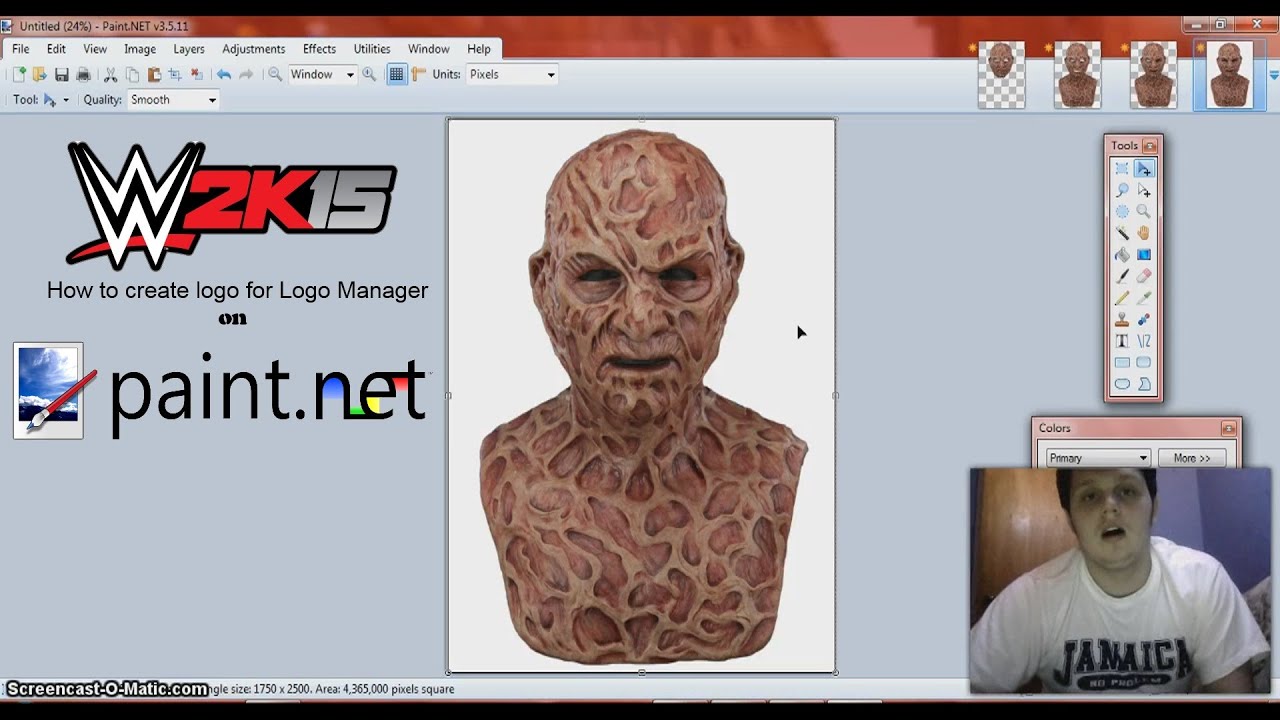Viewport: 1280px width, 720px height.
Task: Select the Gradient tool
Action: [x=1144, y=255]
